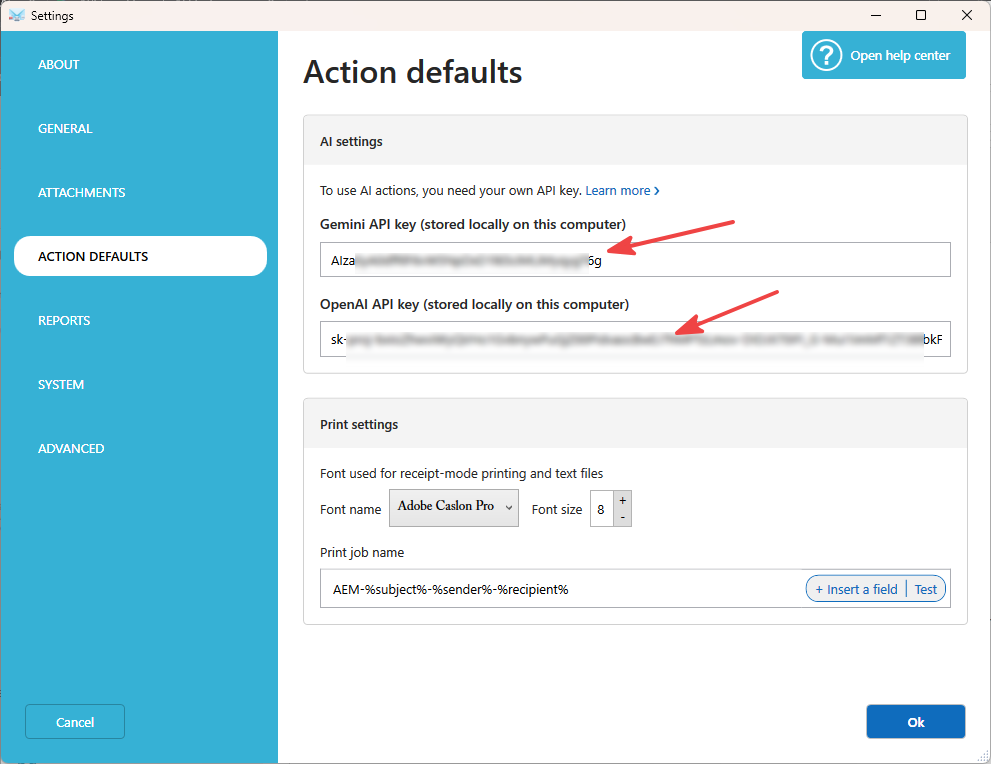
Task: Click the Font size value box
Action: click(x=601, y=509)
